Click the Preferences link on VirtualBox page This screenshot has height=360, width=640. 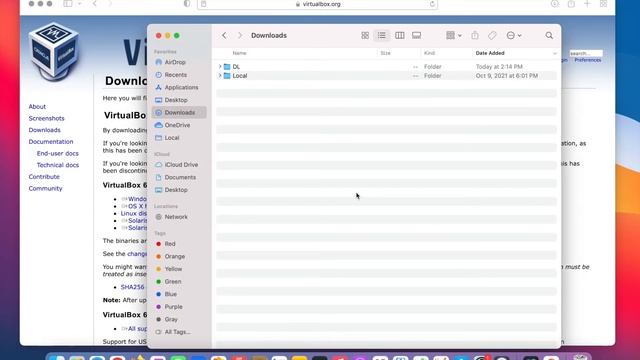pos(588,60)
